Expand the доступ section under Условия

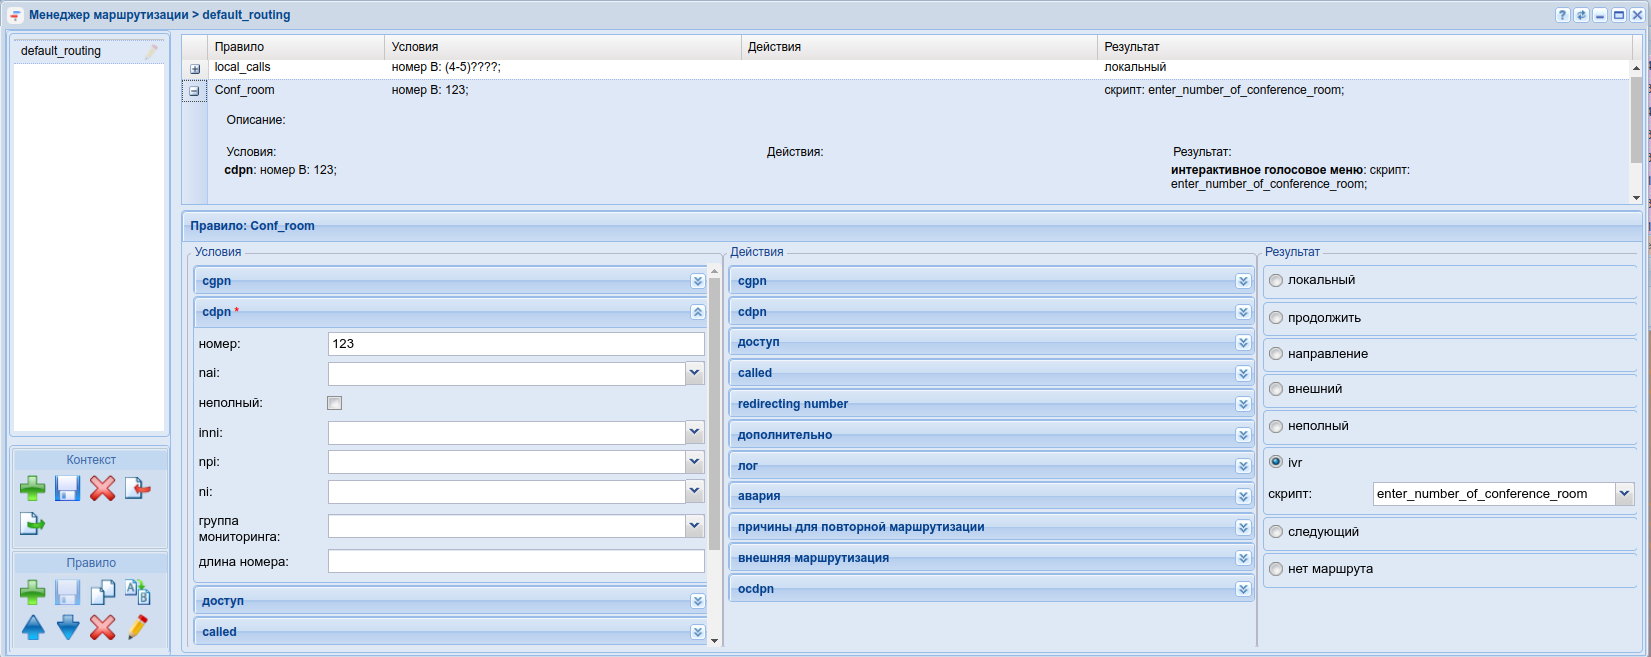698,601
